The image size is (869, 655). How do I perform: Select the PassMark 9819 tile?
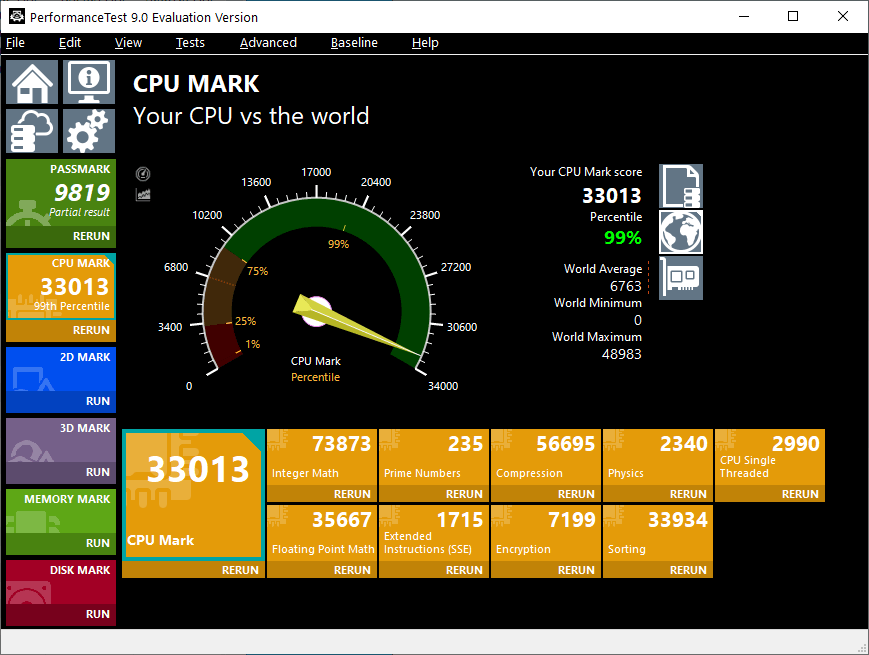(61, 193)
